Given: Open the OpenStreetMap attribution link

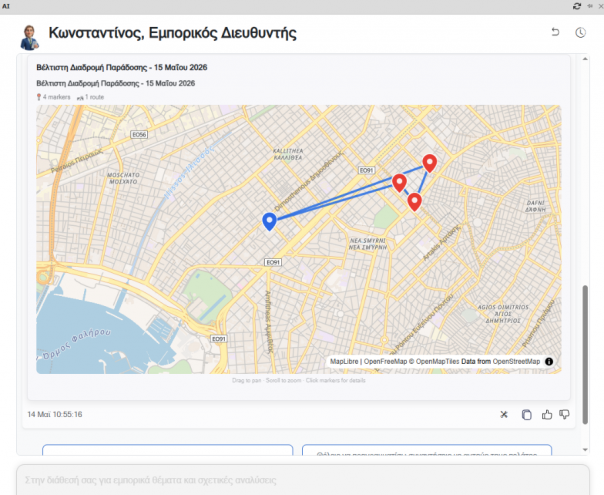Looking at the screenshot, I should (516, 361).
